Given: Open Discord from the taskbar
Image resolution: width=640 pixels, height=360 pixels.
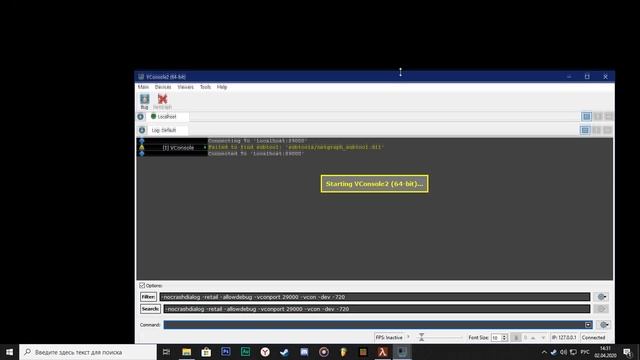Looking at the screenshot, I should tap(304, 352).
